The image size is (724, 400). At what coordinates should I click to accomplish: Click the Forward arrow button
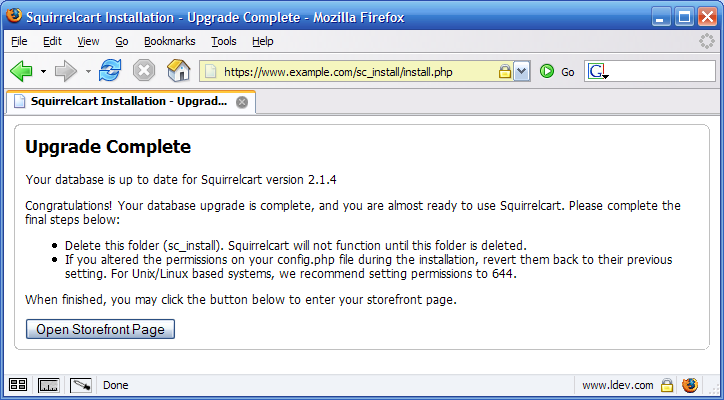[66, 71]
